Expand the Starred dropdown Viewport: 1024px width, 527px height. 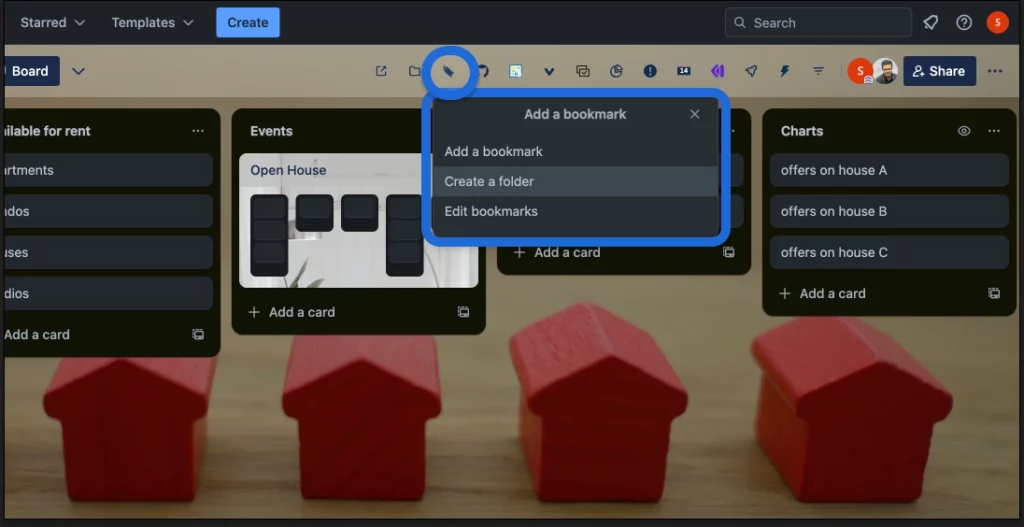(x=53, y=23)
